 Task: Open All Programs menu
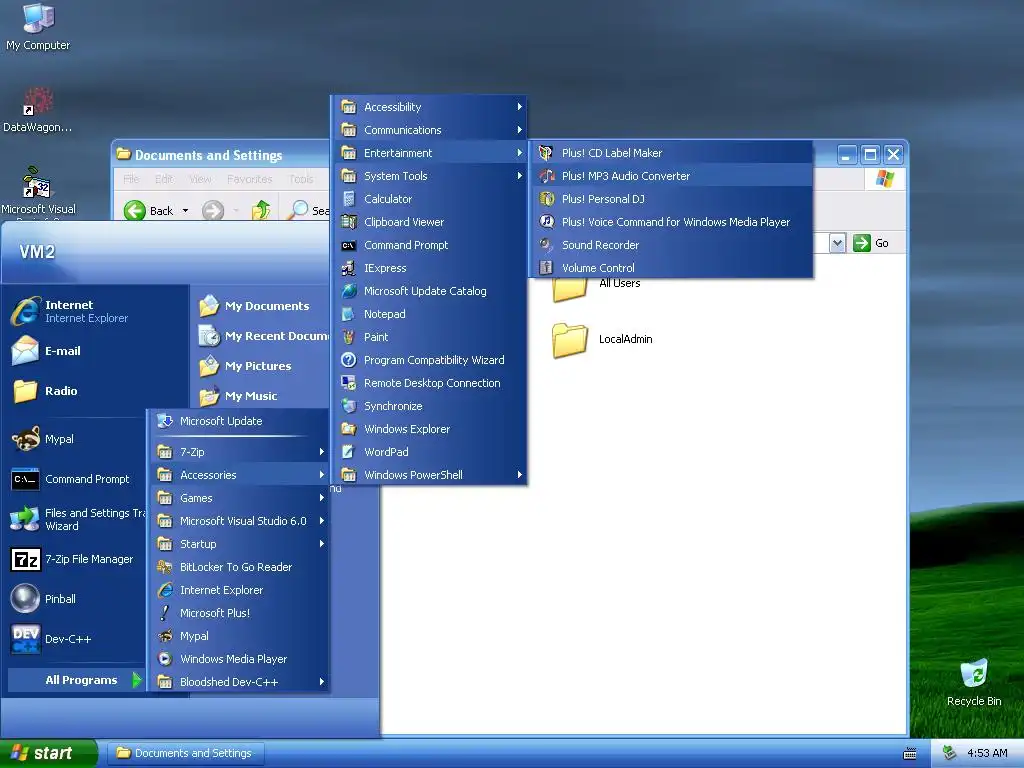(x=75, y=680)
